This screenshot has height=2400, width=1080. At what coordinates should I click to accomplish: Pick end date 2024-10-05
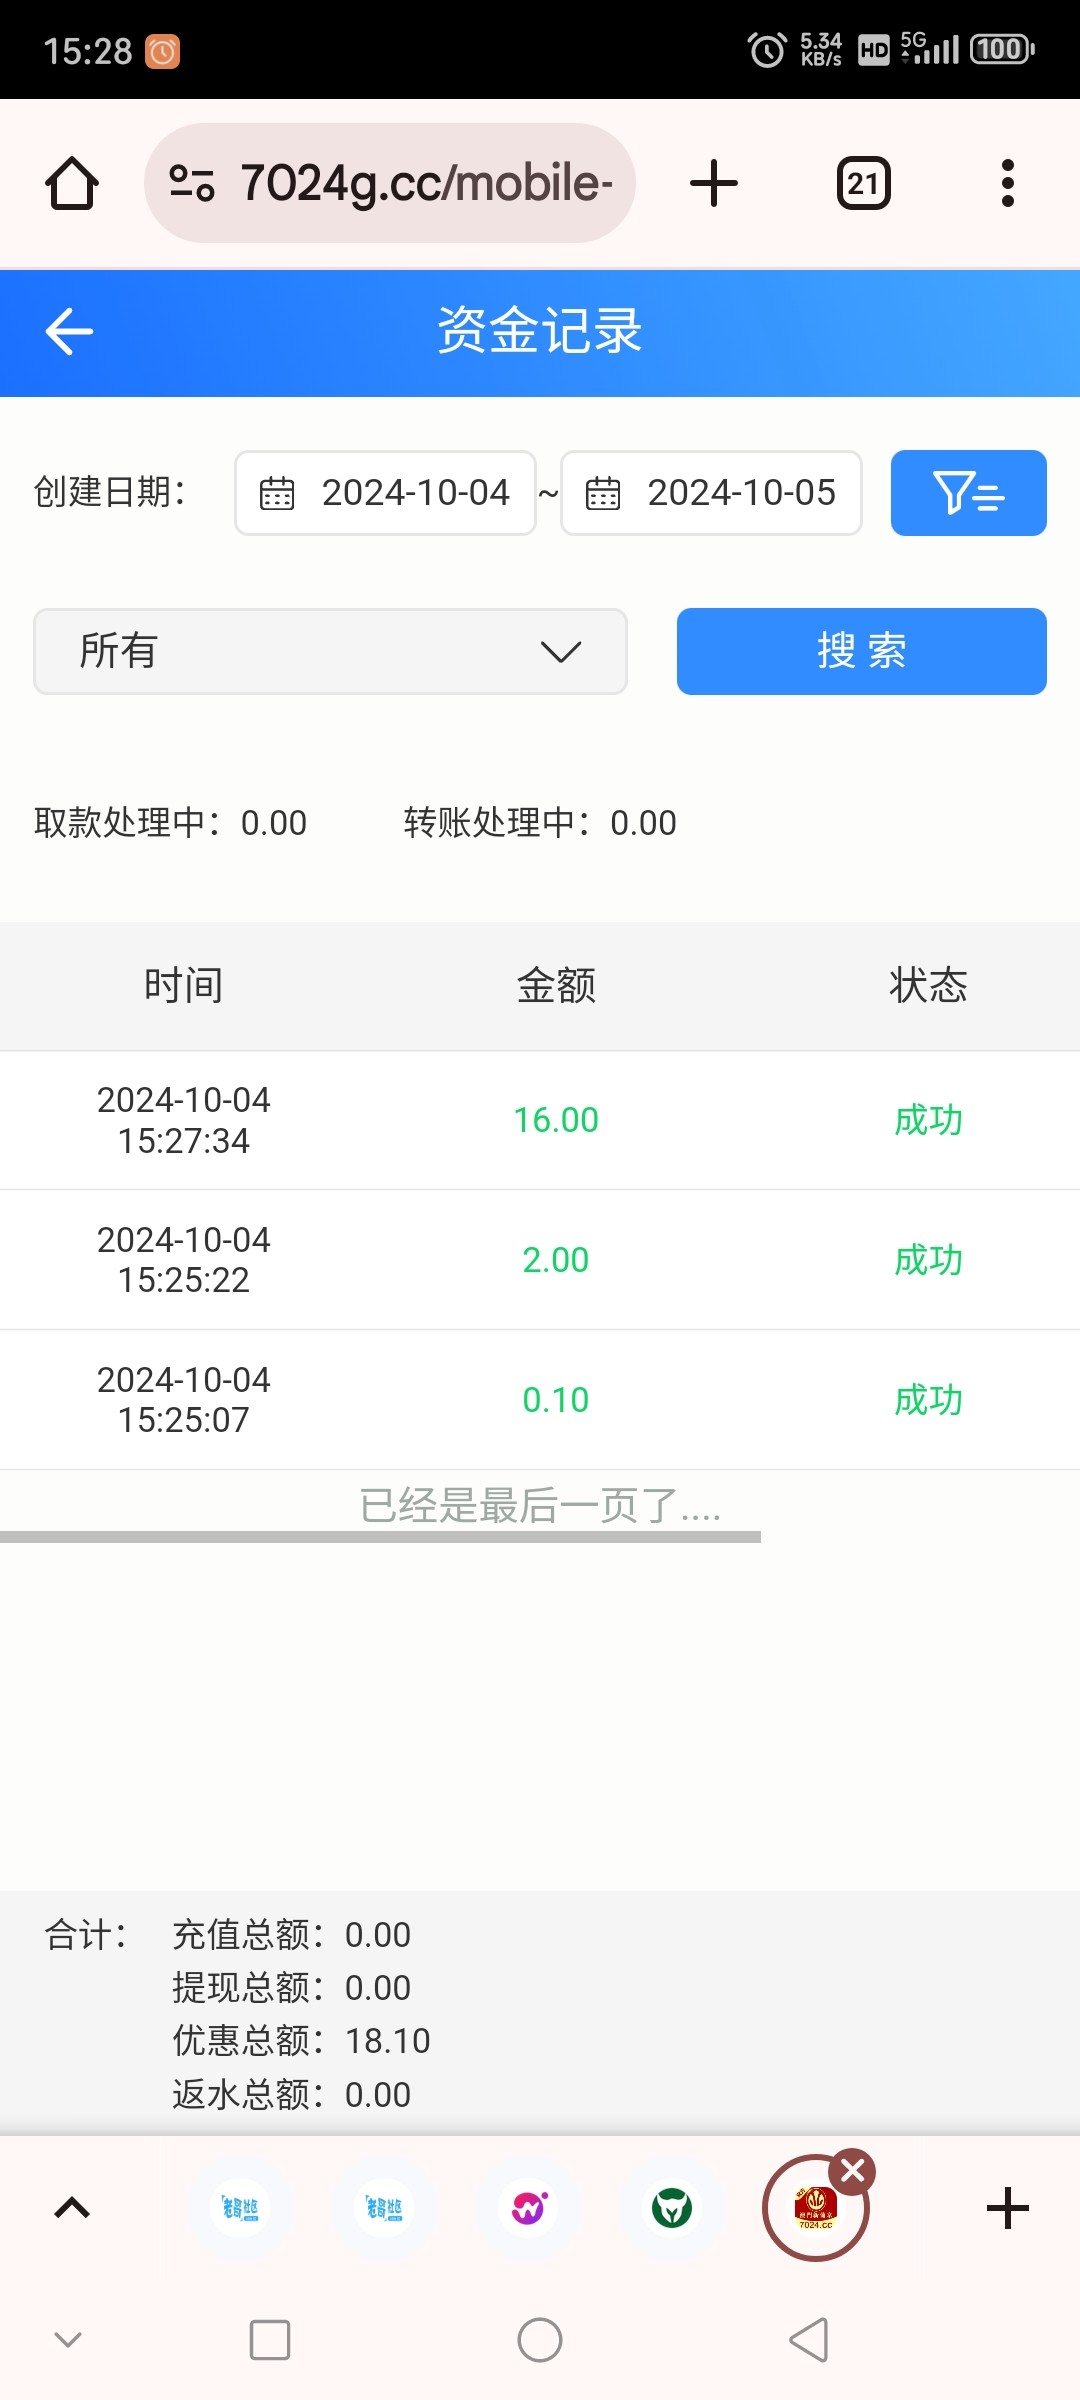click(x=711, y=493)
